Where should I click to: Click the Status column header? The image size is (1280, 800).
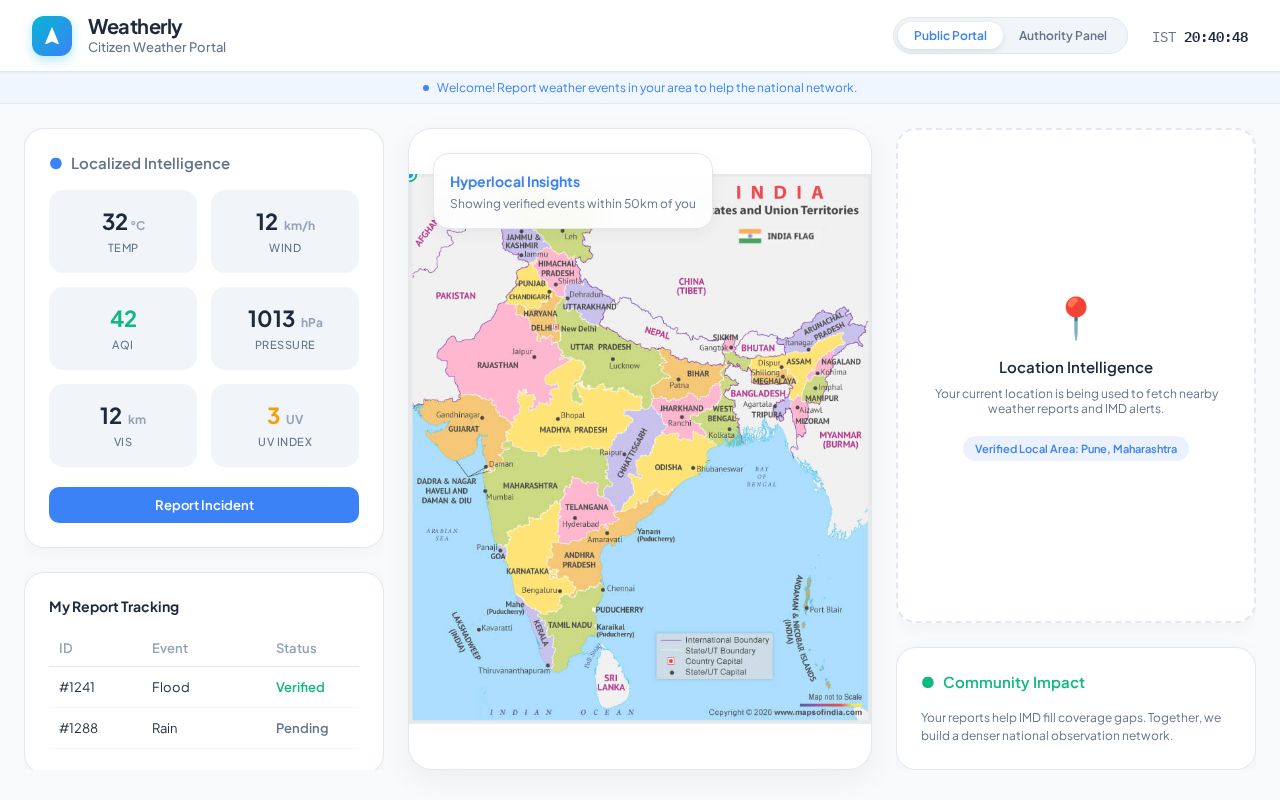pyautogui.click(x=296, y=648)
